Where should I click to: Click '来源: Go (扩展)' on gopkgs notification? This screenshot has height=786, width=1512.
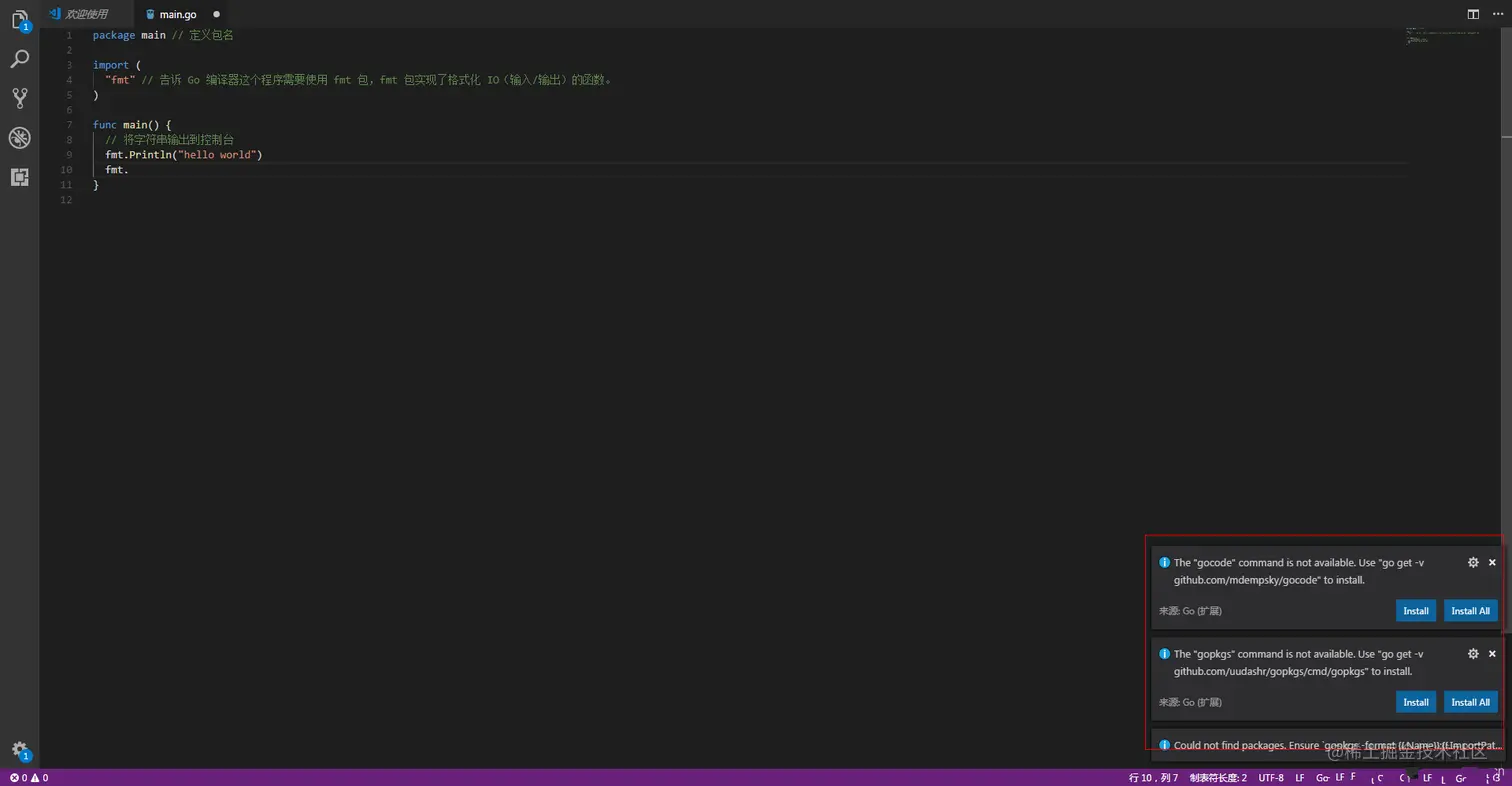tap(1190, 701)
